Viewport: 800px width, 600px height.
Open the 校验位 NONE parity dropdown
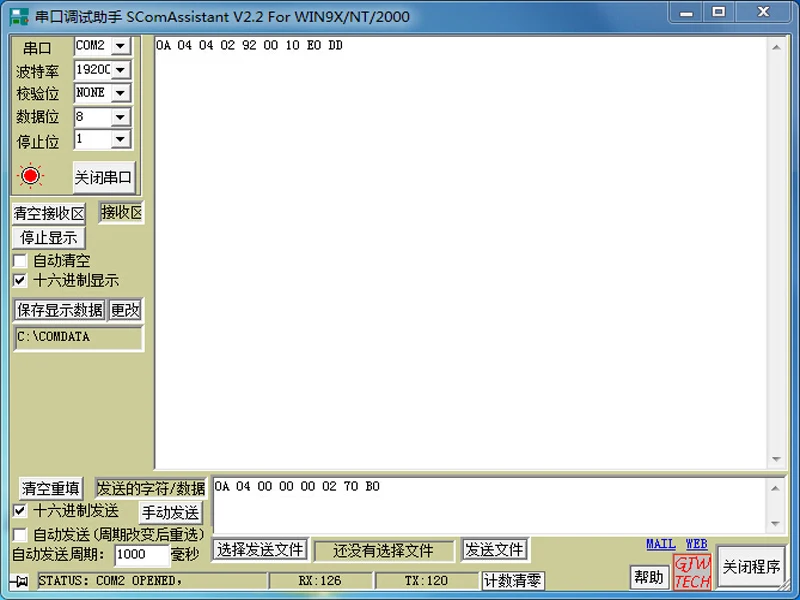tap(120, 93)
